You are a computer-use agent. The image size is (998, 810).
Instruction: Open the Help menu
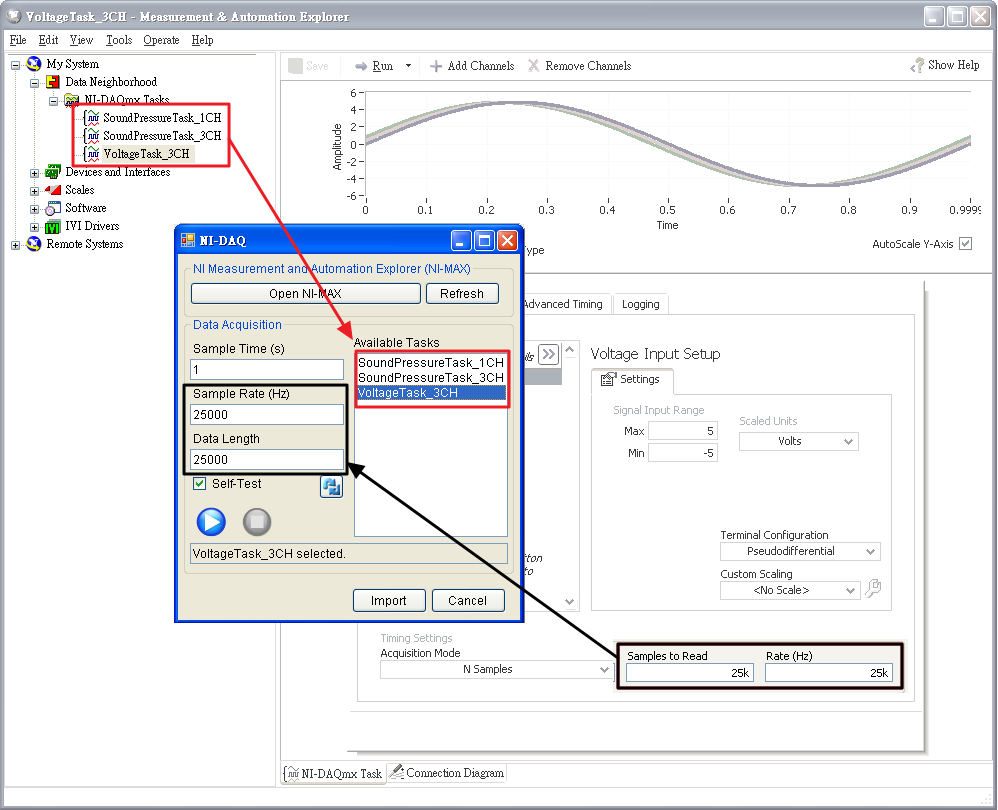[x=202, y=40]
